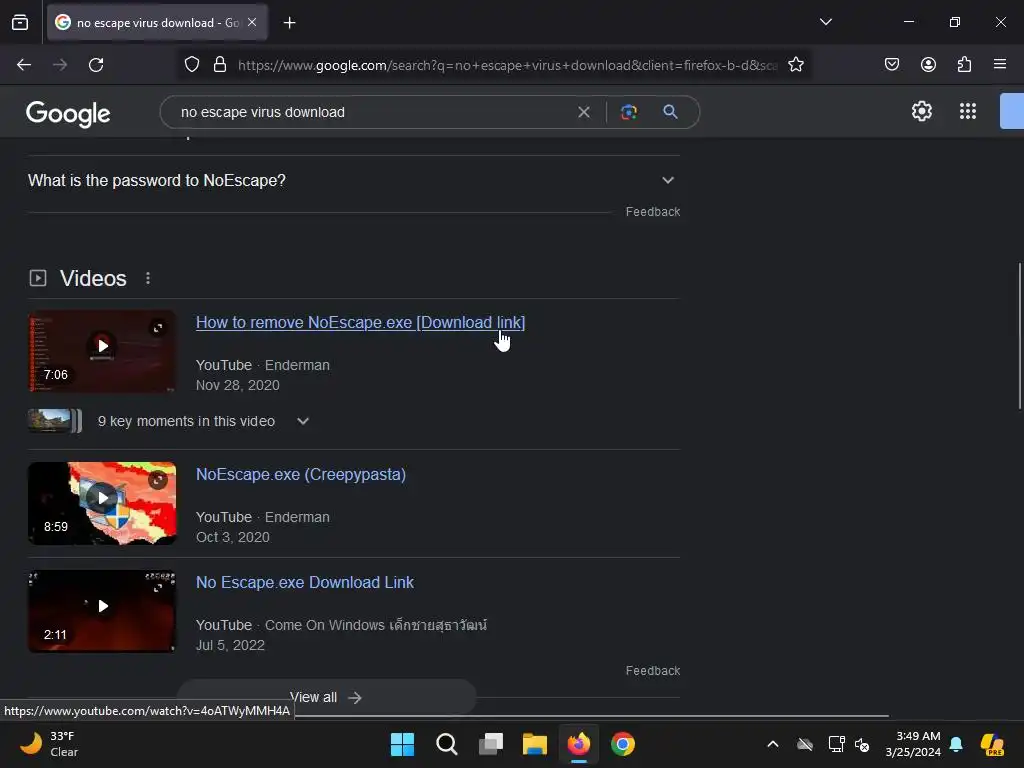The height and width of the screenshot is (768, 1024).
Task: Open weather widget showing 33°F Clear
Action: coord(49,744)
